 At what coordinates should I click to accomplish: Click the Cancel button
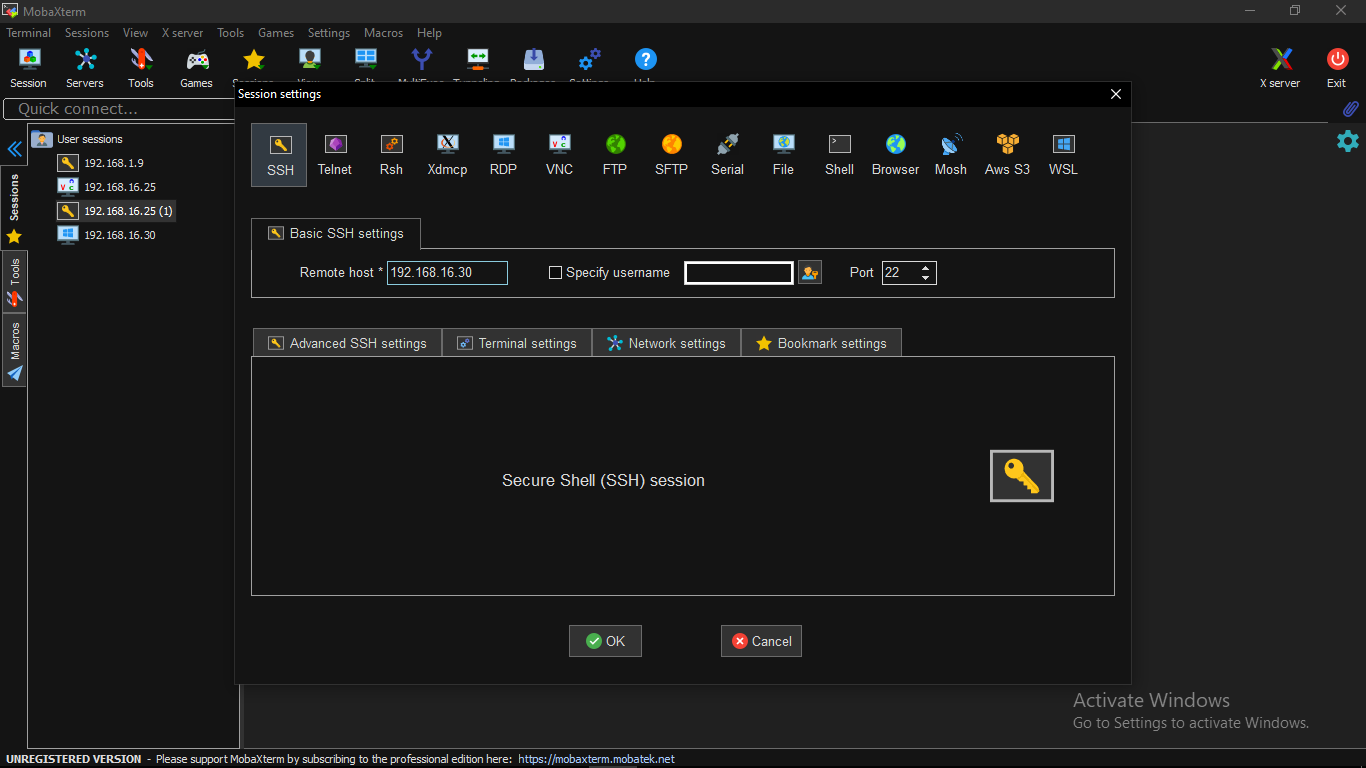pos(761,641)
